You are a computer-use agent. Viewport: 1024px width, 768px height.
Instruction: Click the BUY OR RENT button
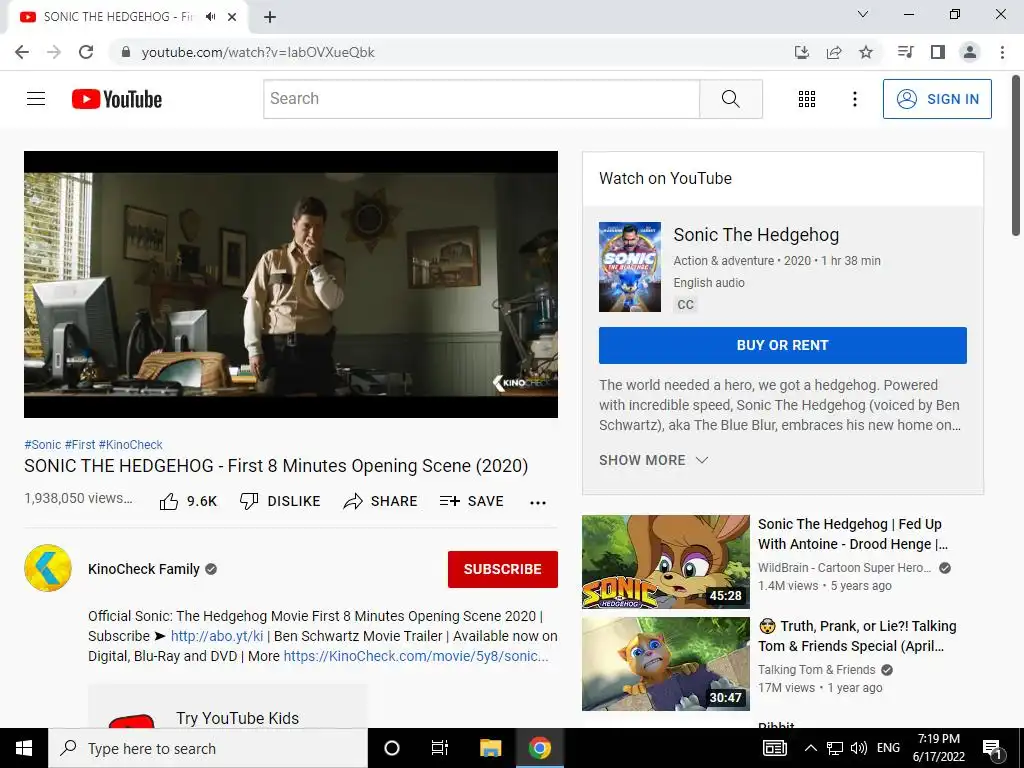tap(782, 345)
